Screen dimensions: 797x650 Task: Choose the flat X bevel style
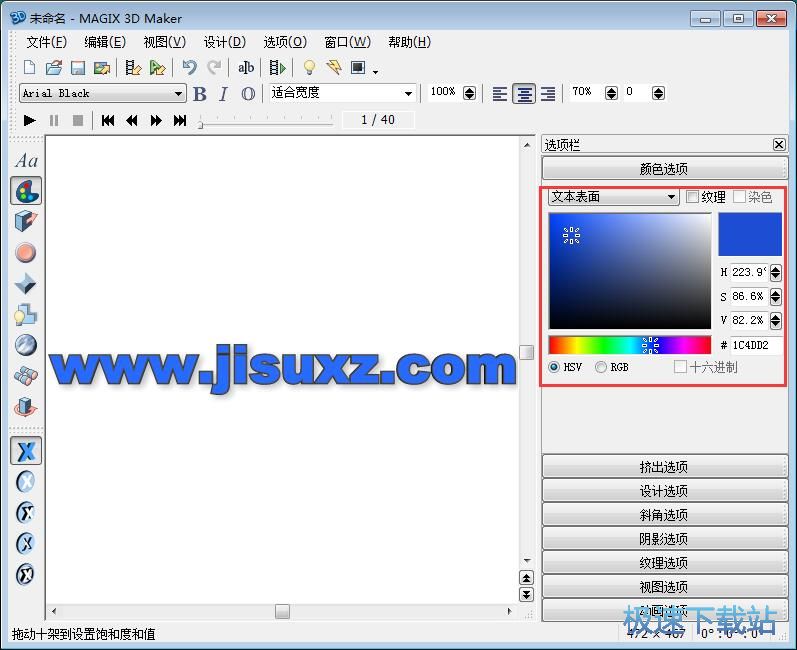pyautogui.click(x=26, y=450)
